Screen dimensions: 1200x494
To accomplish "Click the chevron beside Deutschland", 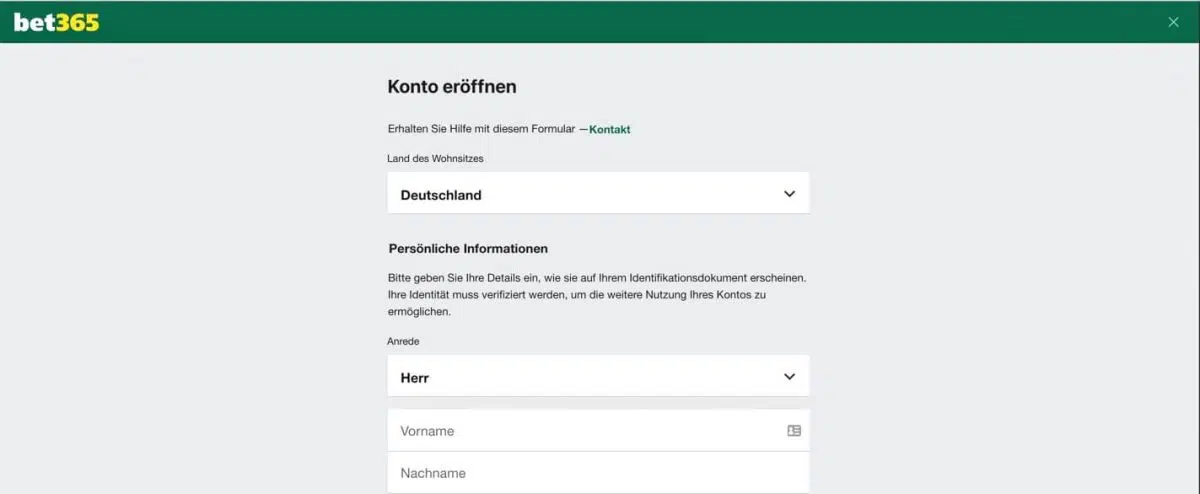I will coord(789,194).
